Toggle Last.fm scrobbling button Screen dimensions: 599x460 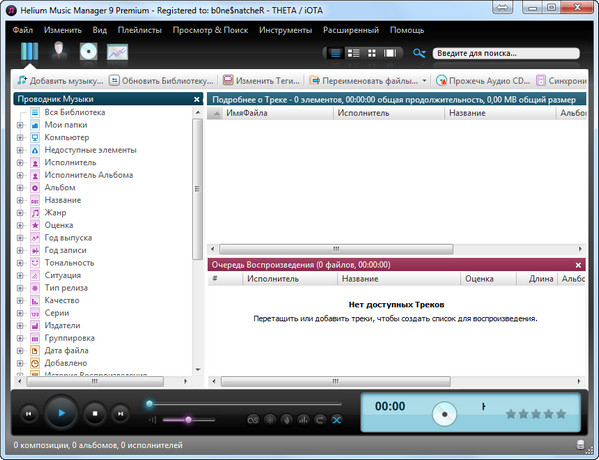coord(253,420)
